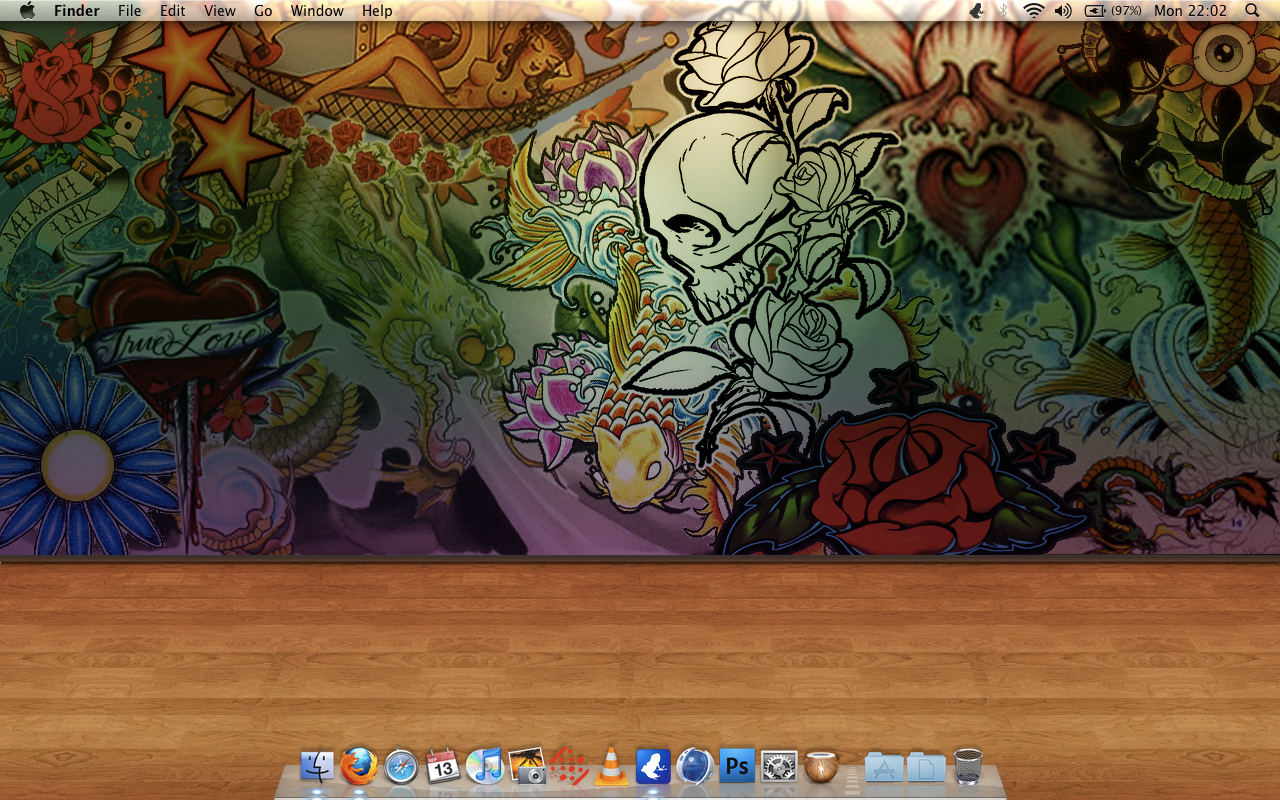Open Applications folder stack in dock
Image resolution: width=1280 pixels, height=800 pixels.
click(x=884, y=767)
